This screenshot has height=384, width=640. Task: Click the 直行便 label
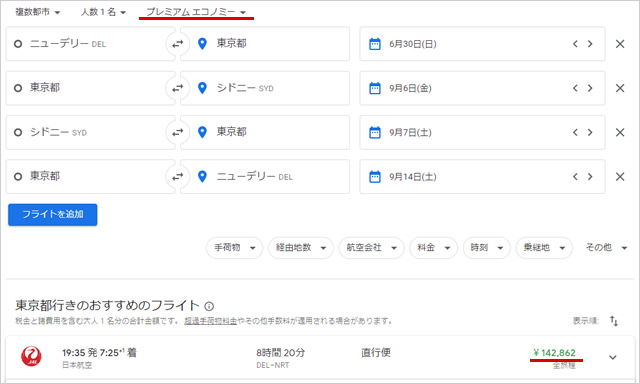click(376, 353)
